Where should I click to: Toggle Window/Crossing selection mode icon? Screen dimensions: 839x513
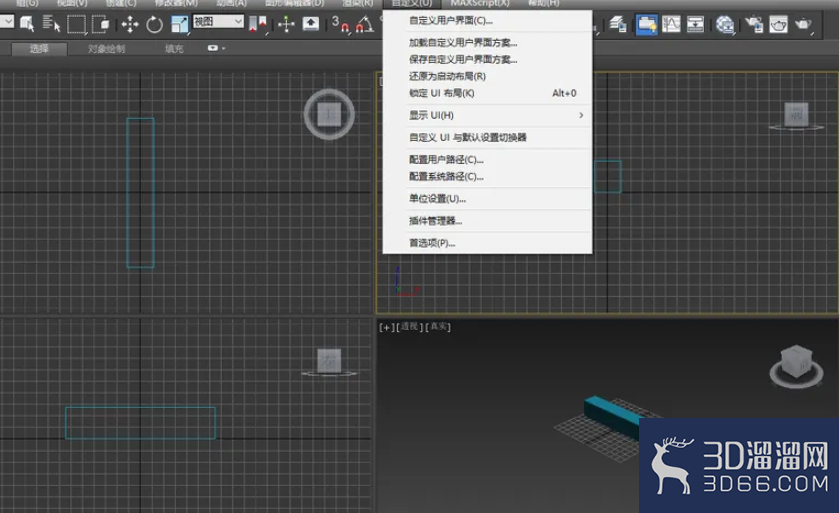click(x=101, y=24)
